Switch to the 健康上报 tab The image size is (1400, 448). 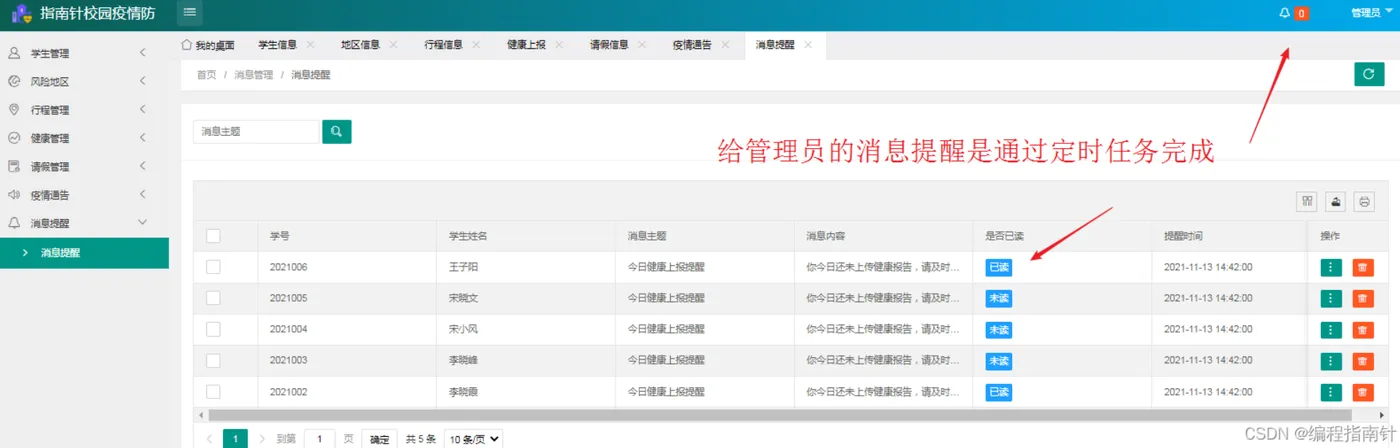[526, 45]
